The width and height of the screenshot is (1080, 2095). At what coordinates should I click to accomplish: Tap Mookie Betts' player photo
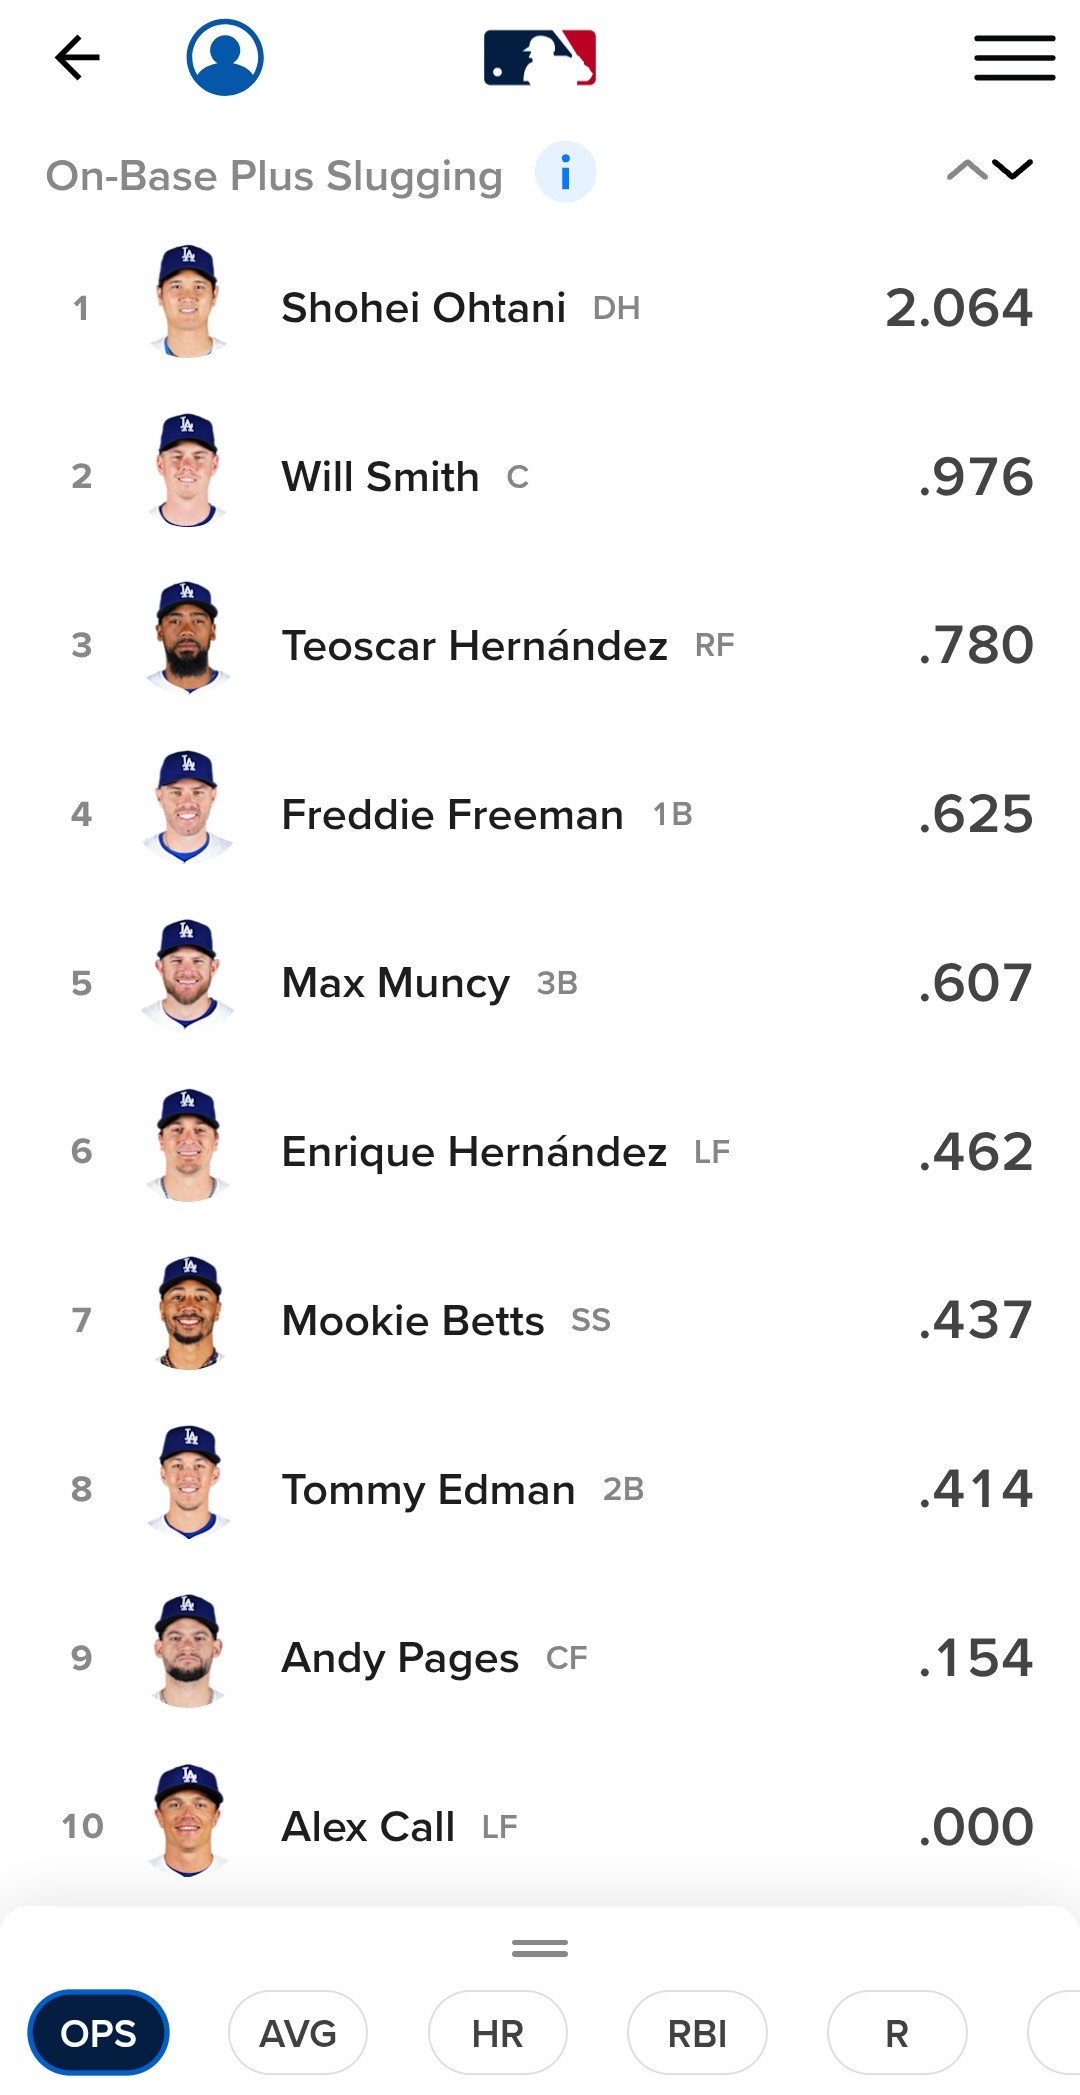188,1314
